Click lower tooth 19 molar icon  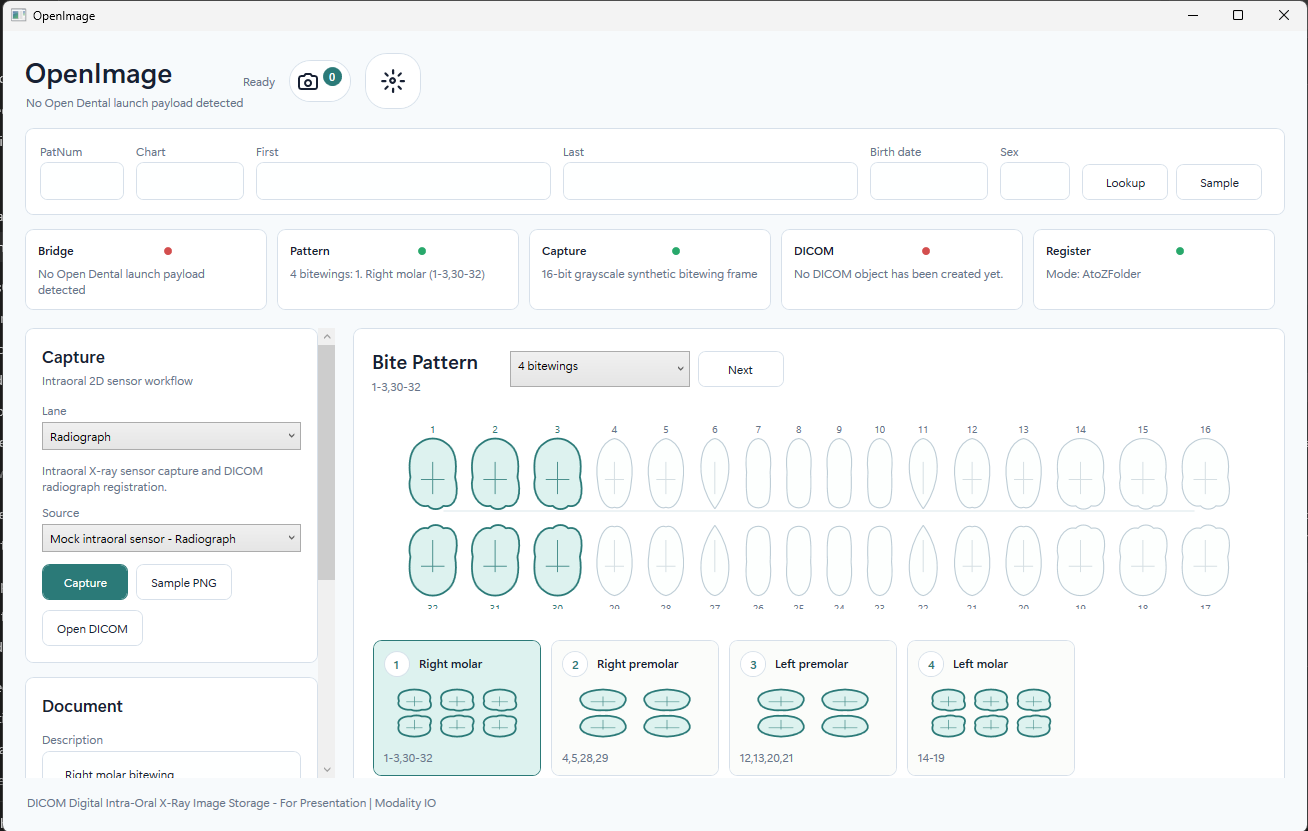coord(1081,561)
